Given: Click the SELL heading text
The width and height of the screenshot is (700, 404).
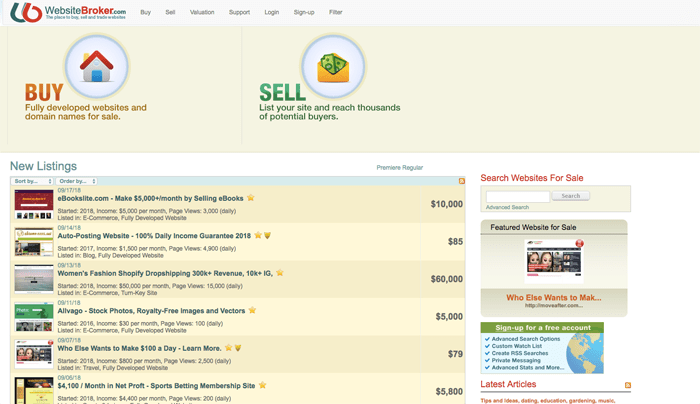Looking at the screenshot, I should click(282, 93).
